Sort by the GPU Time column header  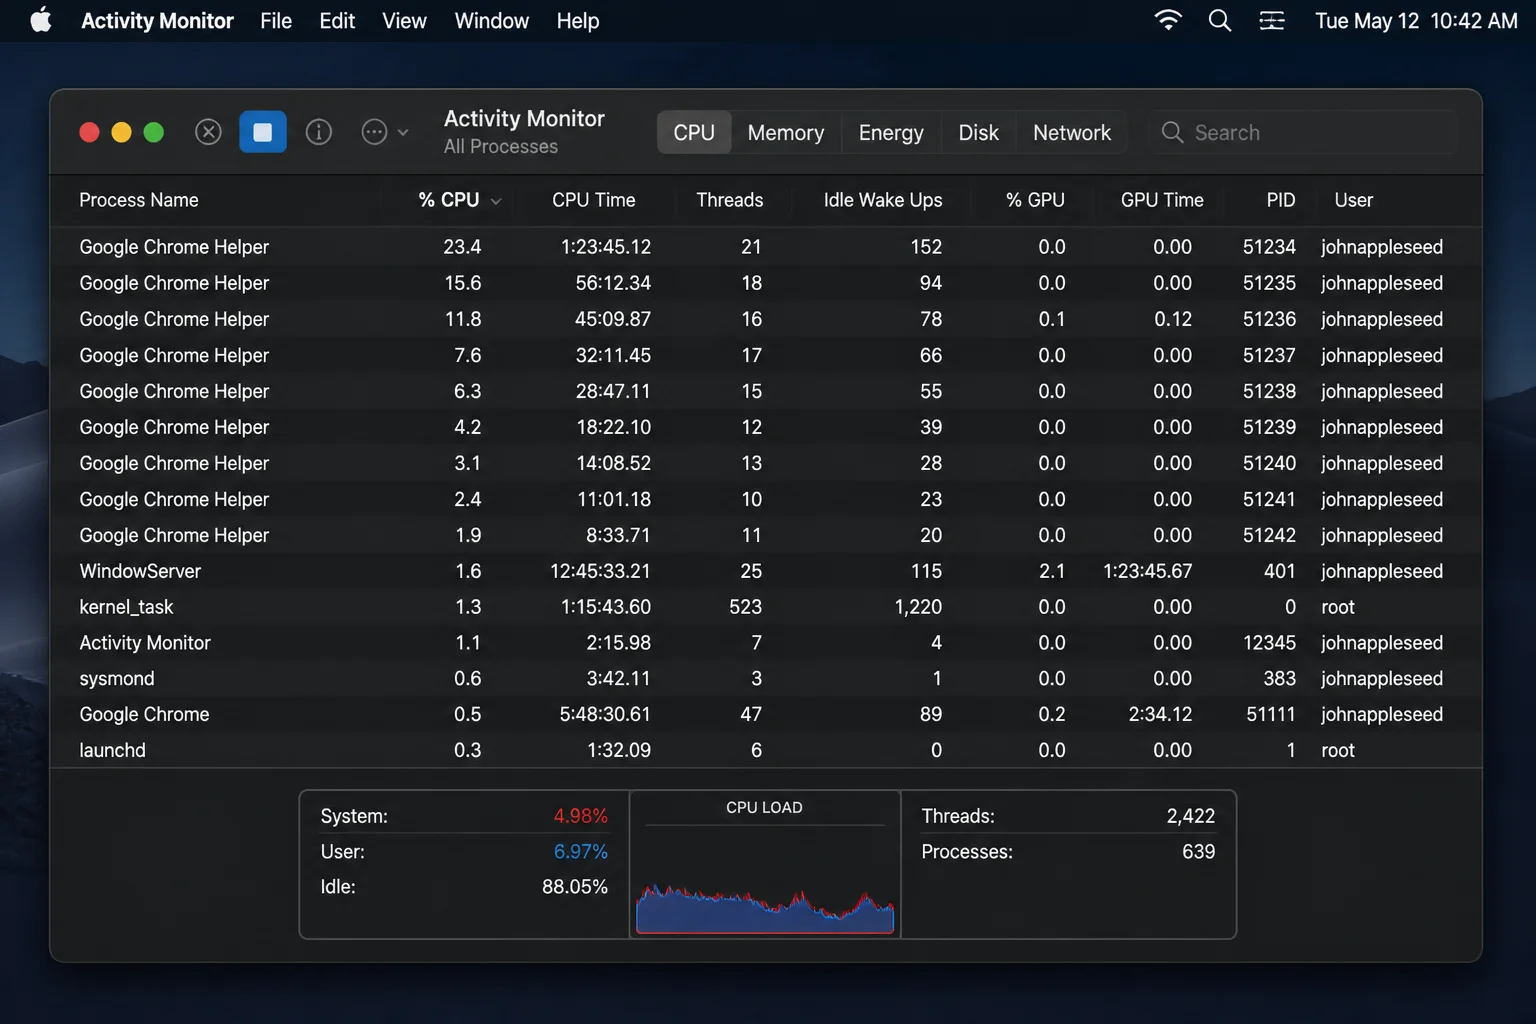pos(1162,200)
